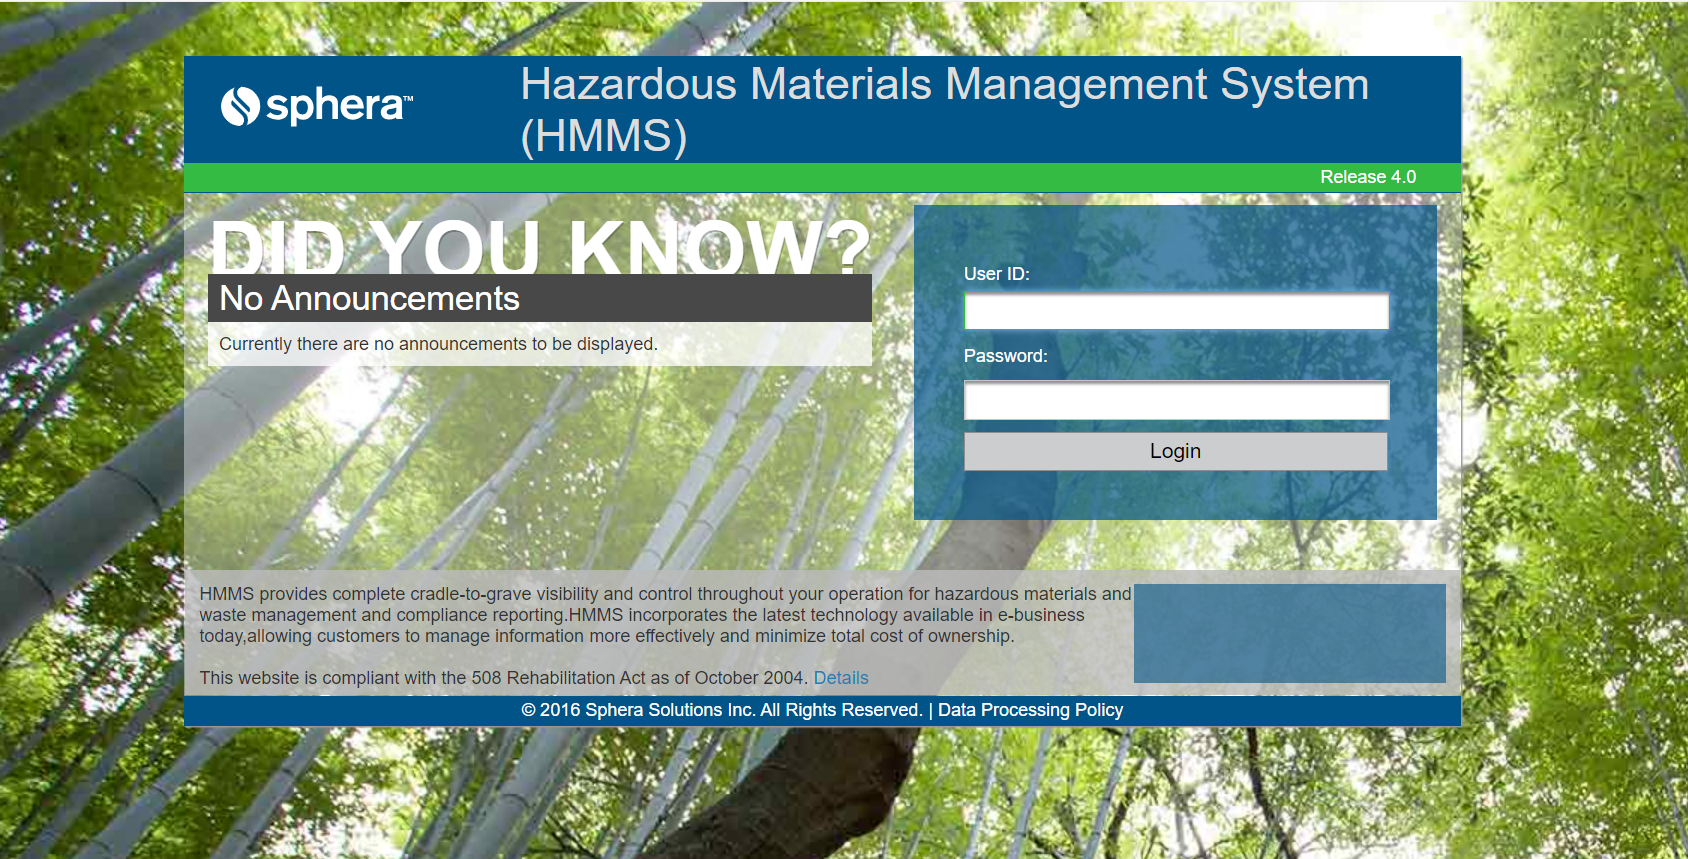Viewport: 1688px width, 859px height.
Task: Open the 508 compliance Details link
Action: click(840, 678)
